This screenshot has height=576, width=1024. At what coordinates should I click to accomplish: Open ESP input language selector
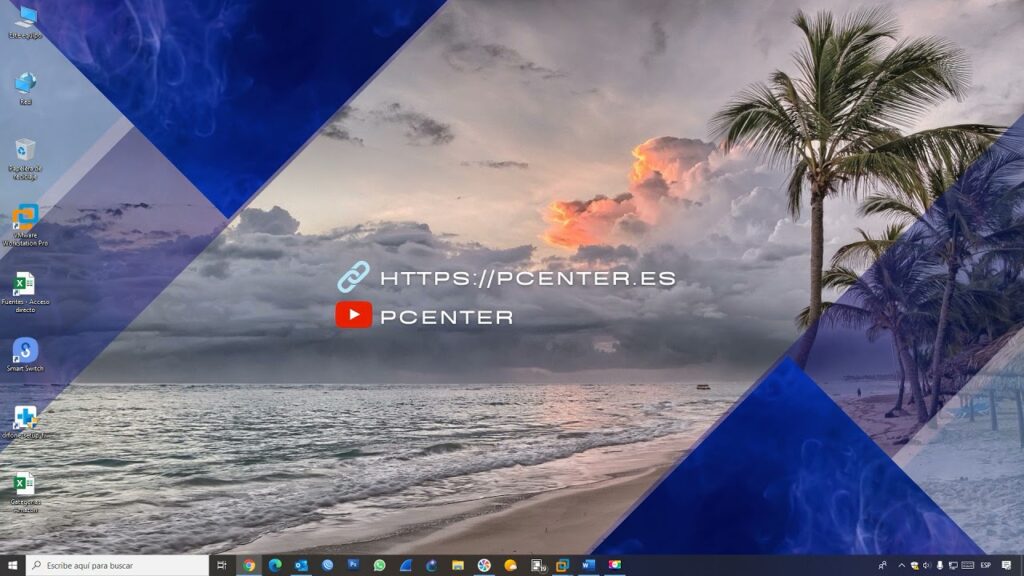(985, 565)
